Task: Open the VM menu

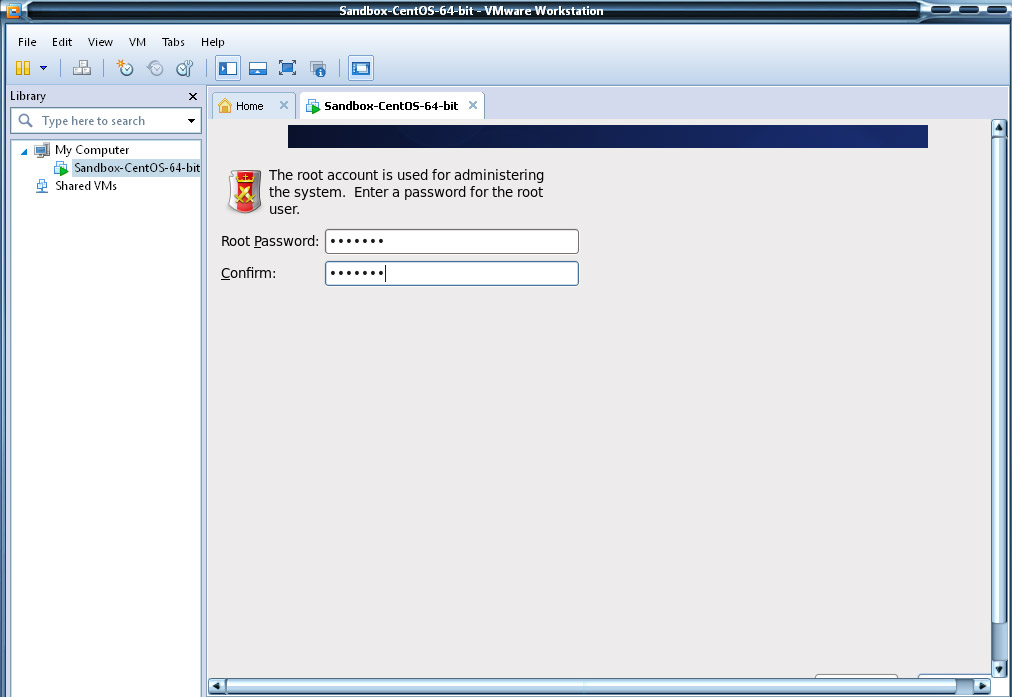Action: click(x=137, y=42)
